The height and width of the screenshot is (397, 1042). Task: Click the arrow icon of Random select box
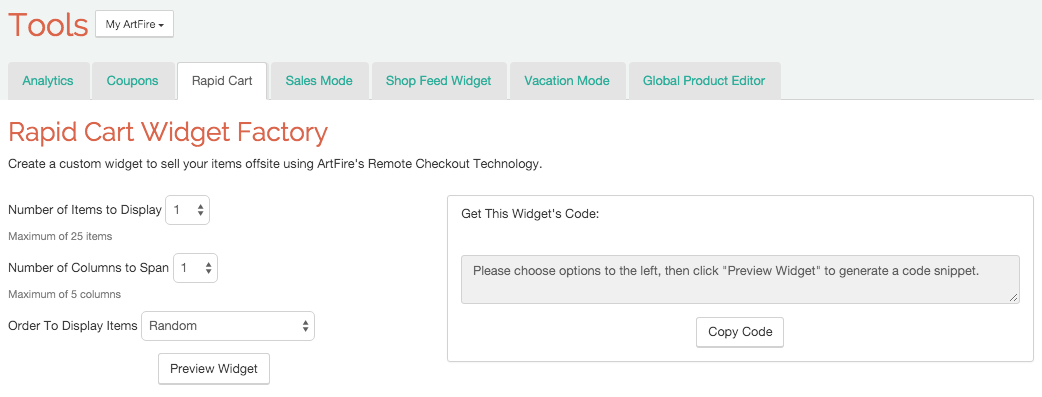coord(305,326)
